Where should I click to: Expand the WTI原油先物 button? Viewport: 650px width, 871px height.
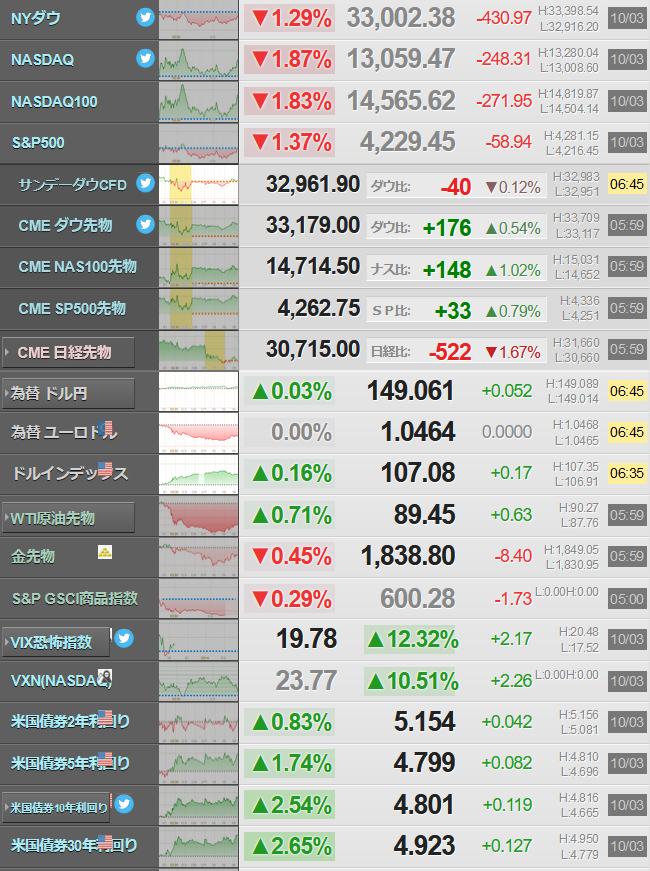pos(68,518)
